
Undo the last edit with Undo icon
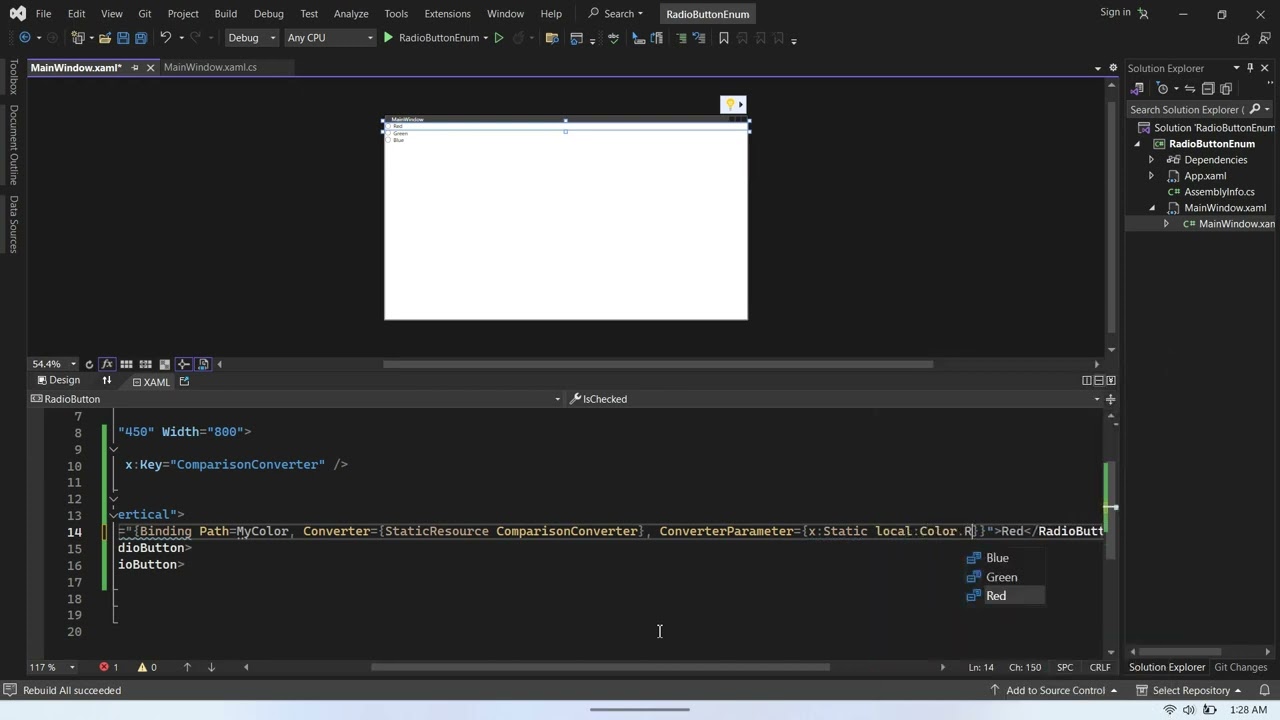tap(166, 38)
